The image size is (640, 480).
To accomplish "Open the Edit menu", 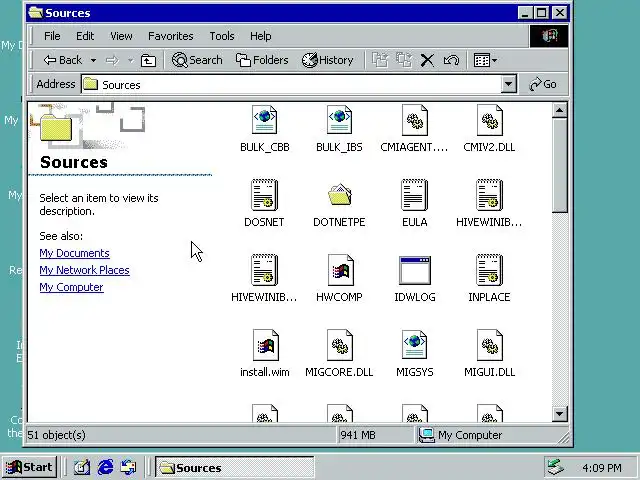I will pos(85,36).
